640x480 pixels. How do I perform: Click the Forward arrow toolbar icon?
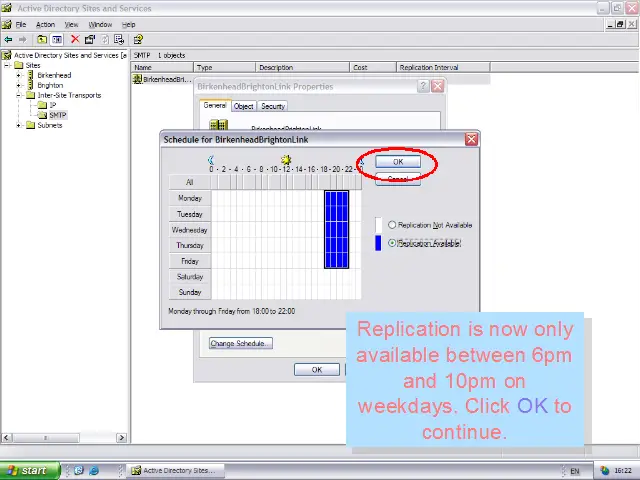point(23,40)
